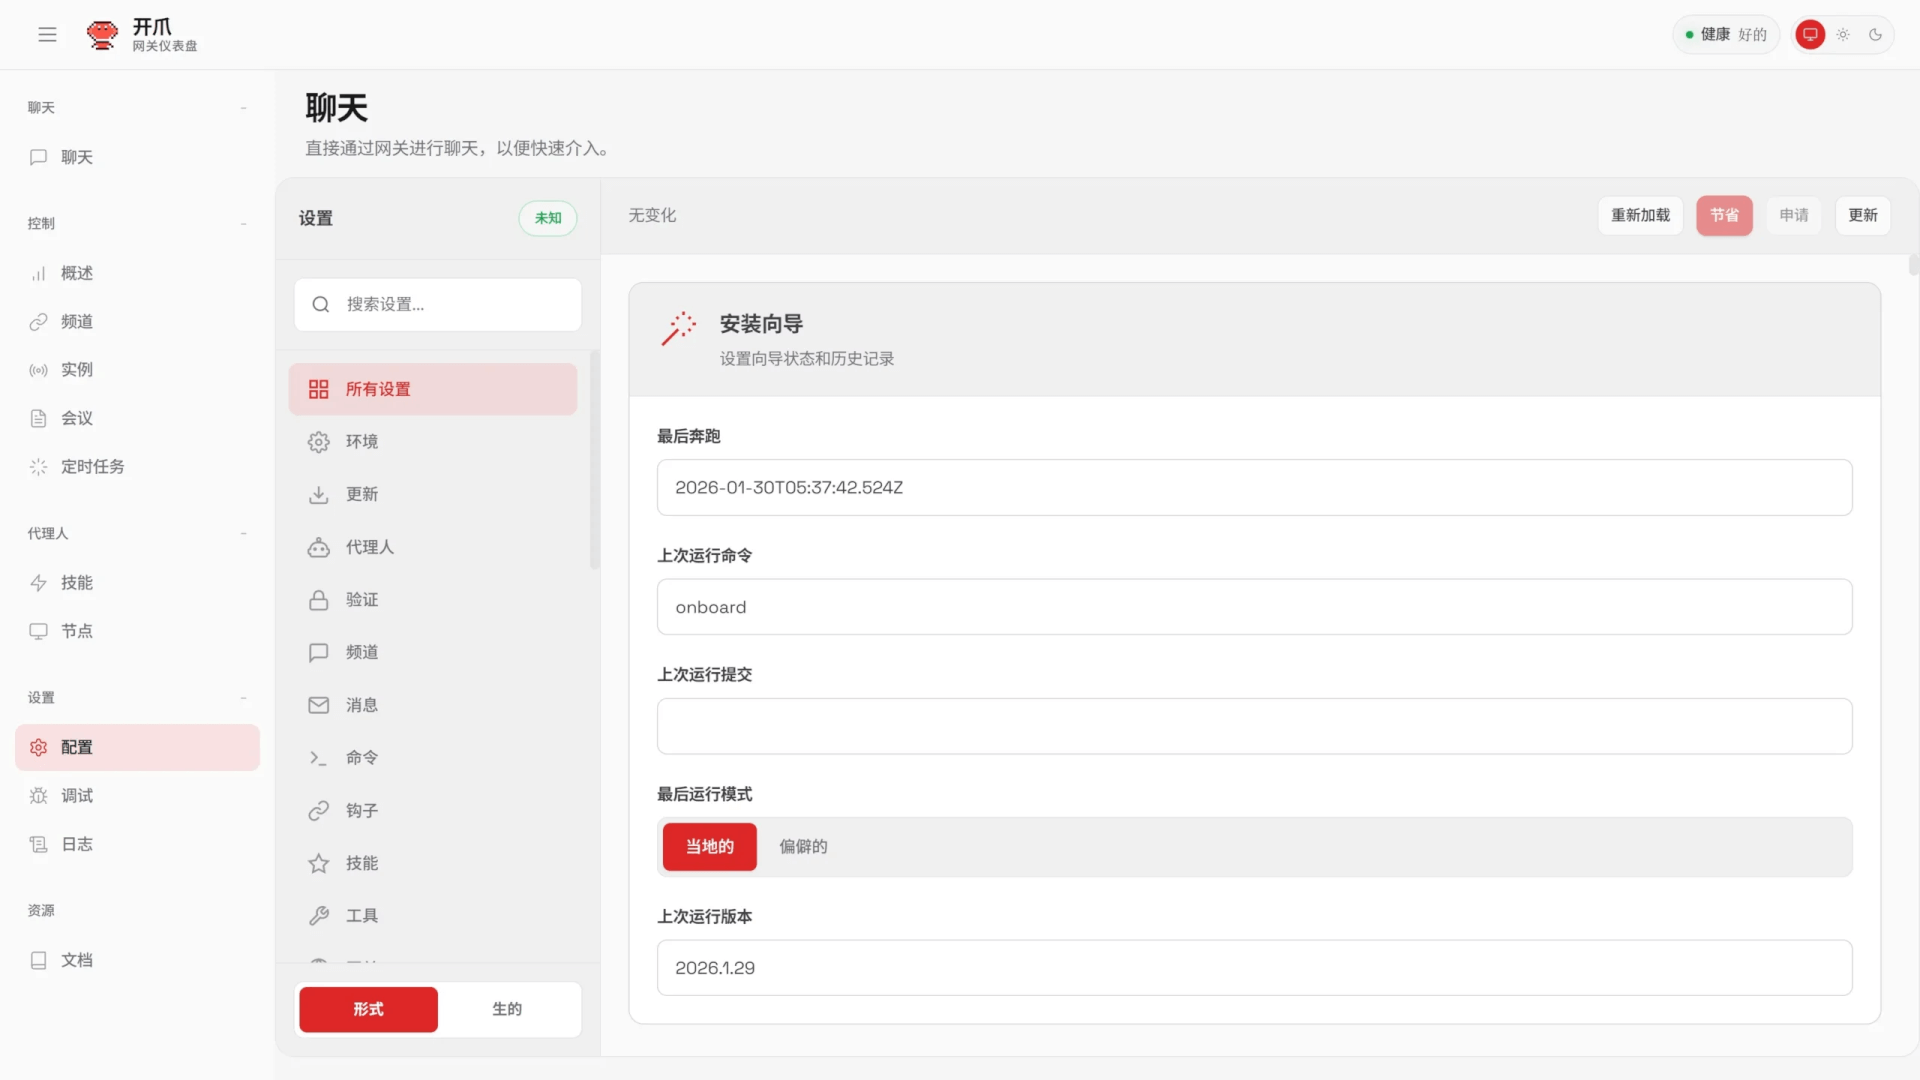
Task: Select 概述 in the 控制 section
Action: click(x=76, y=272)
